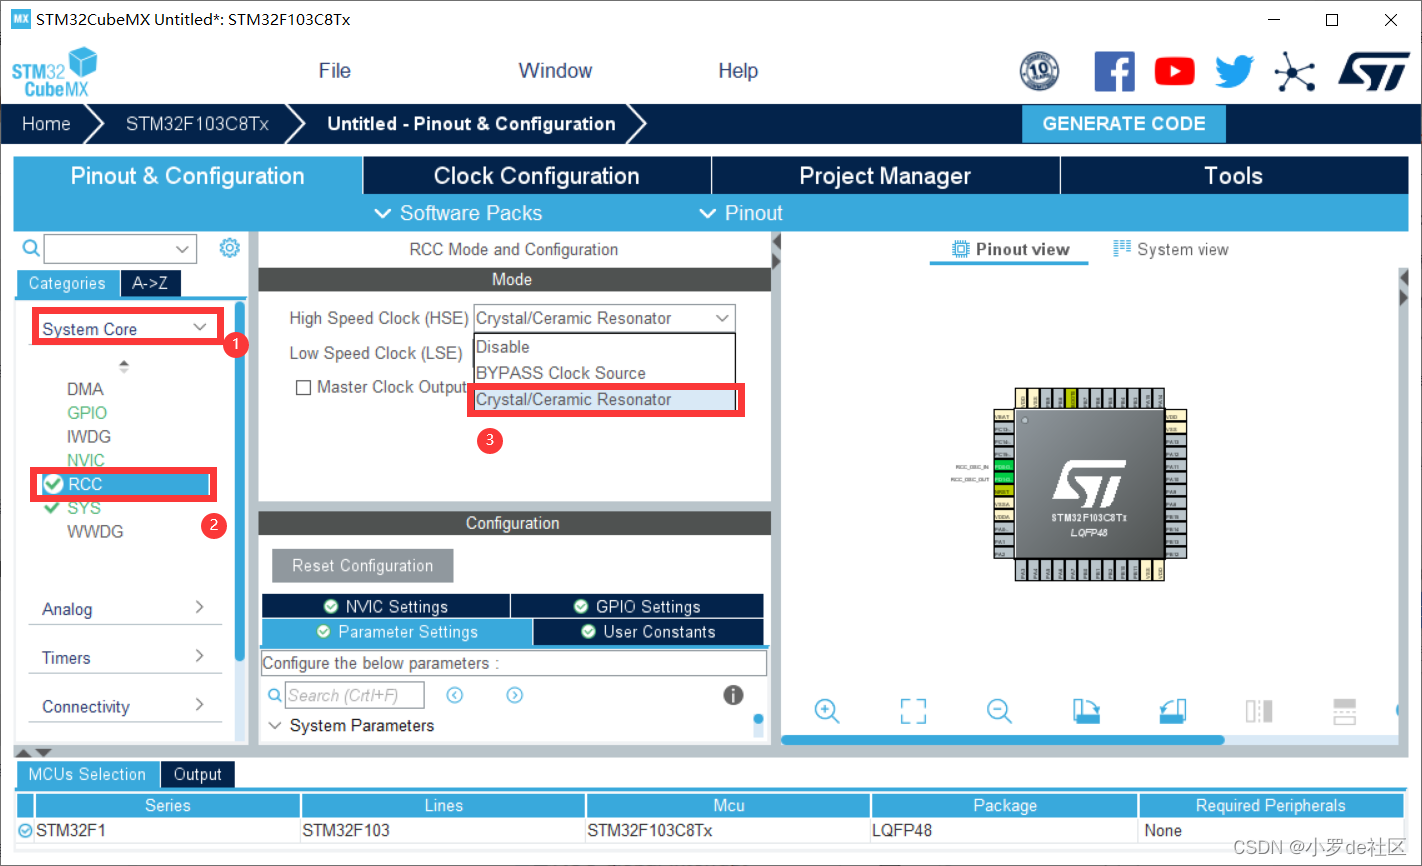Image resolution: width=1422 pixels, height=866 pixels.
Task: Open the gear settings icon beside search
Action: 230,247
